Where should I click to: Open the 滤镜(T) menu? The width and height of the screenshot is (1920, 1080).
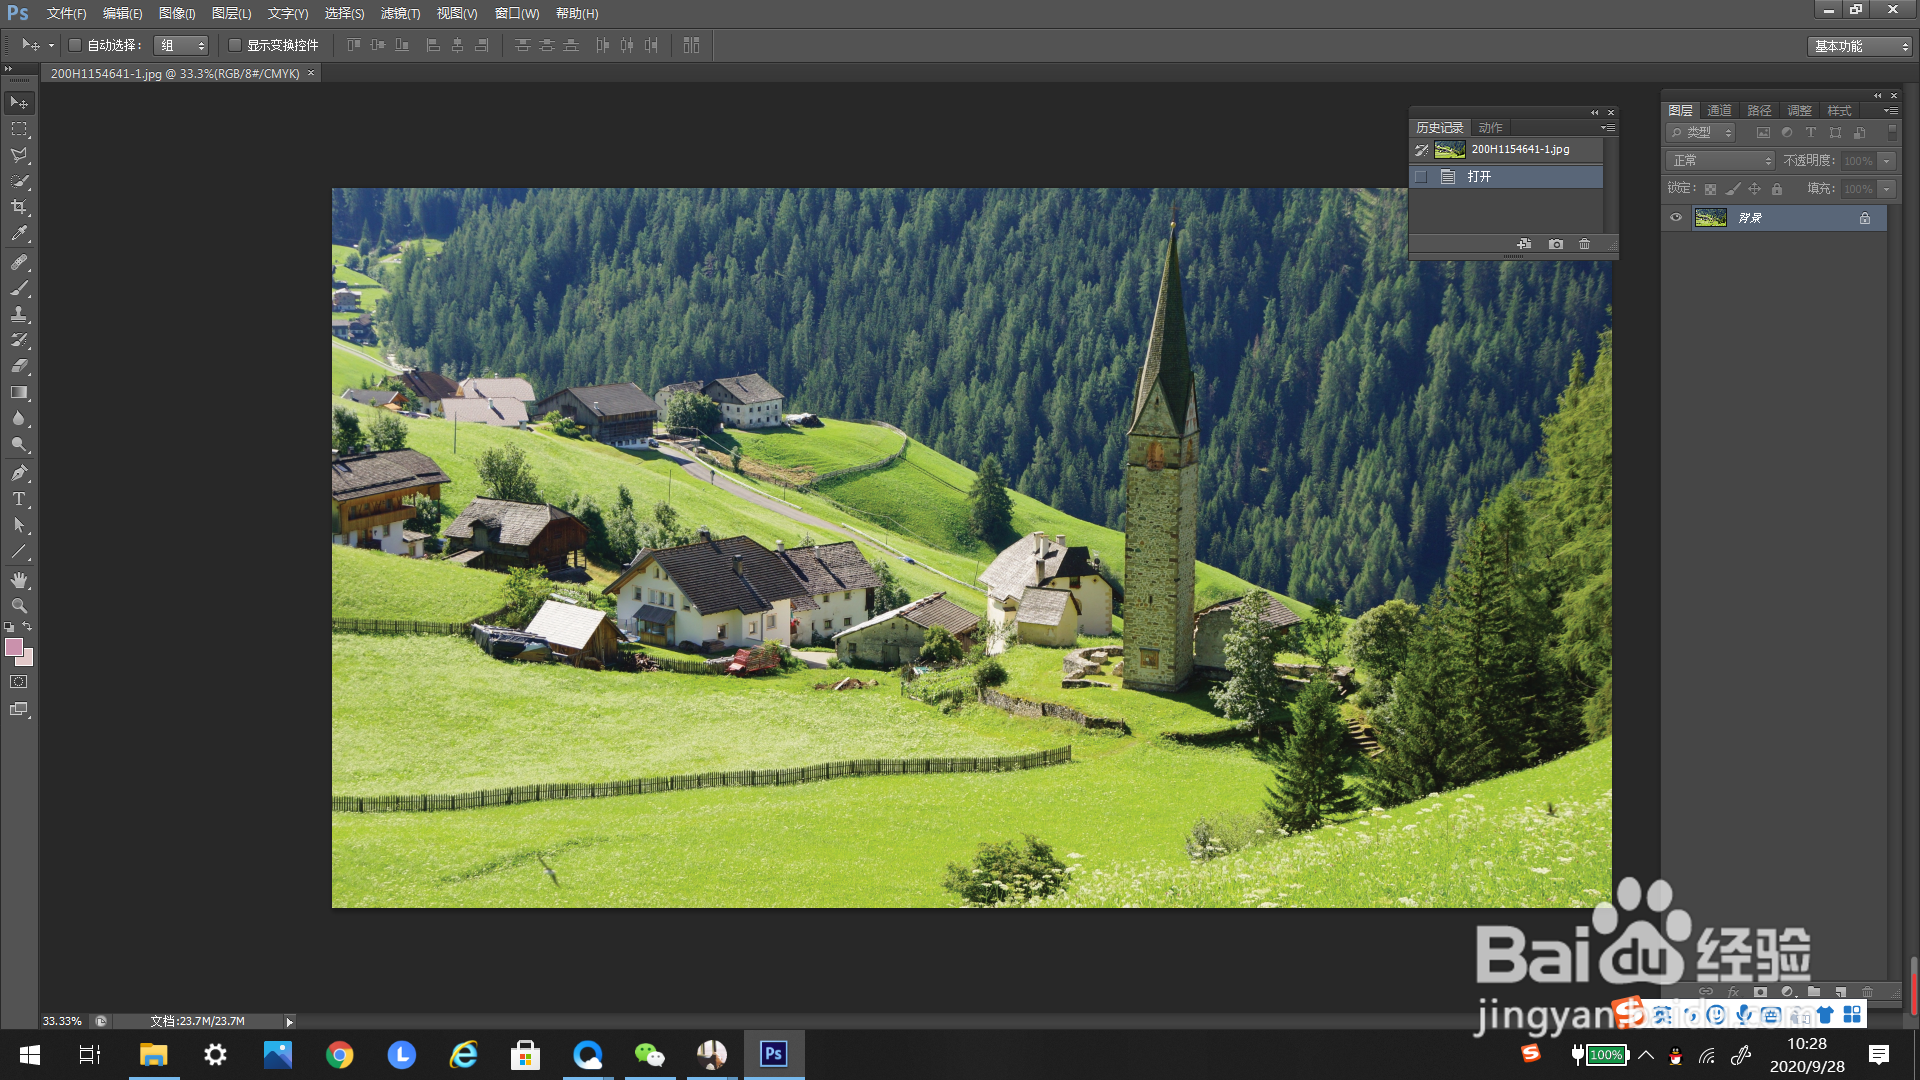pyautogui.click(x=400, y=14)
